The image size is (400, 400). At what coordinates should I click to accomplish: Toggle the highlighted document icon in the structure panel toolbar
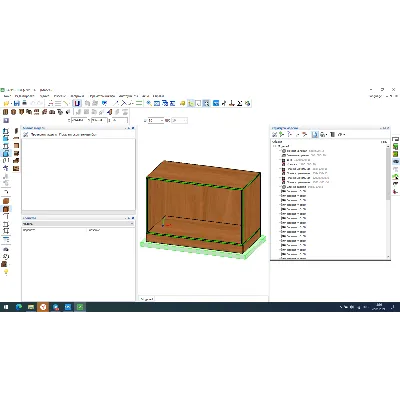(315, 134)
